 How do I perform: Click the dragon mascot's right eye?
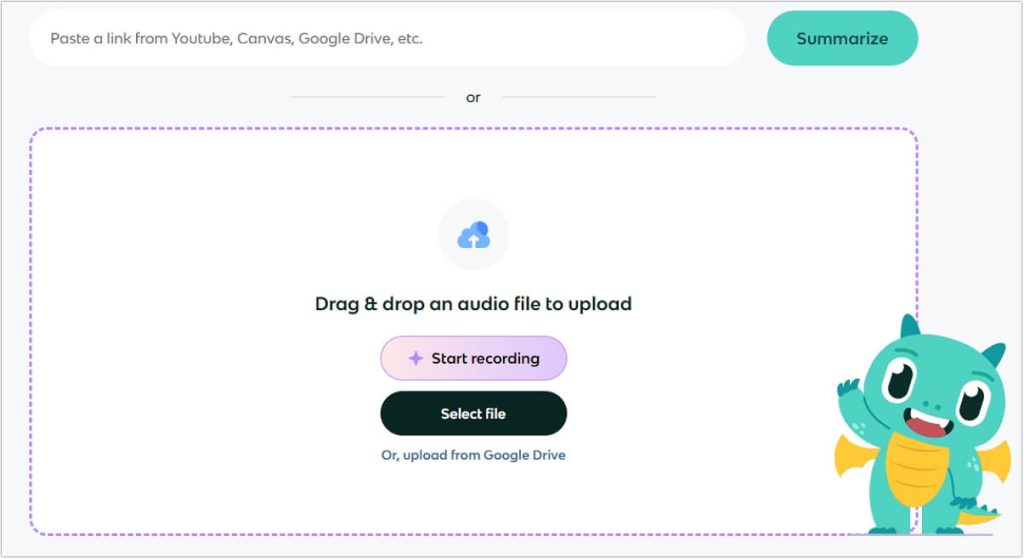(x=971, y=401)
